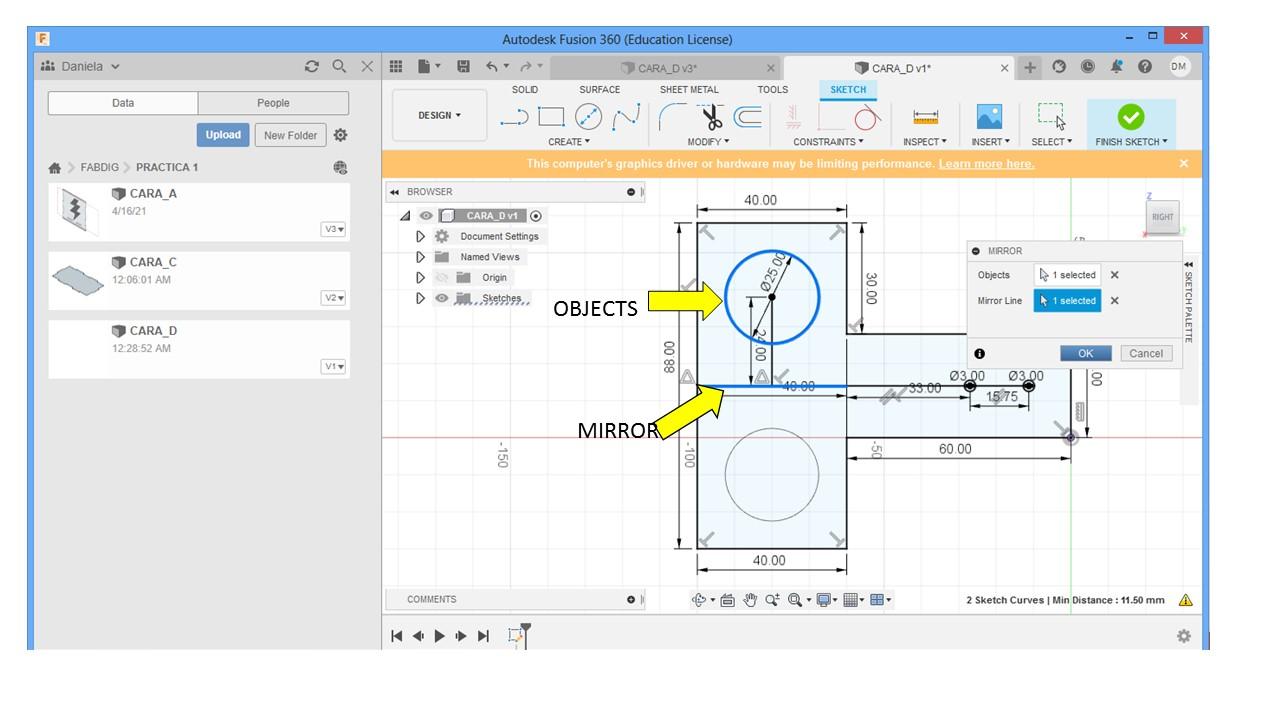This screenshot has height=720, width=1280.
Task: Switch to the CARA_D v3* document tab
Action: [665, 68]
